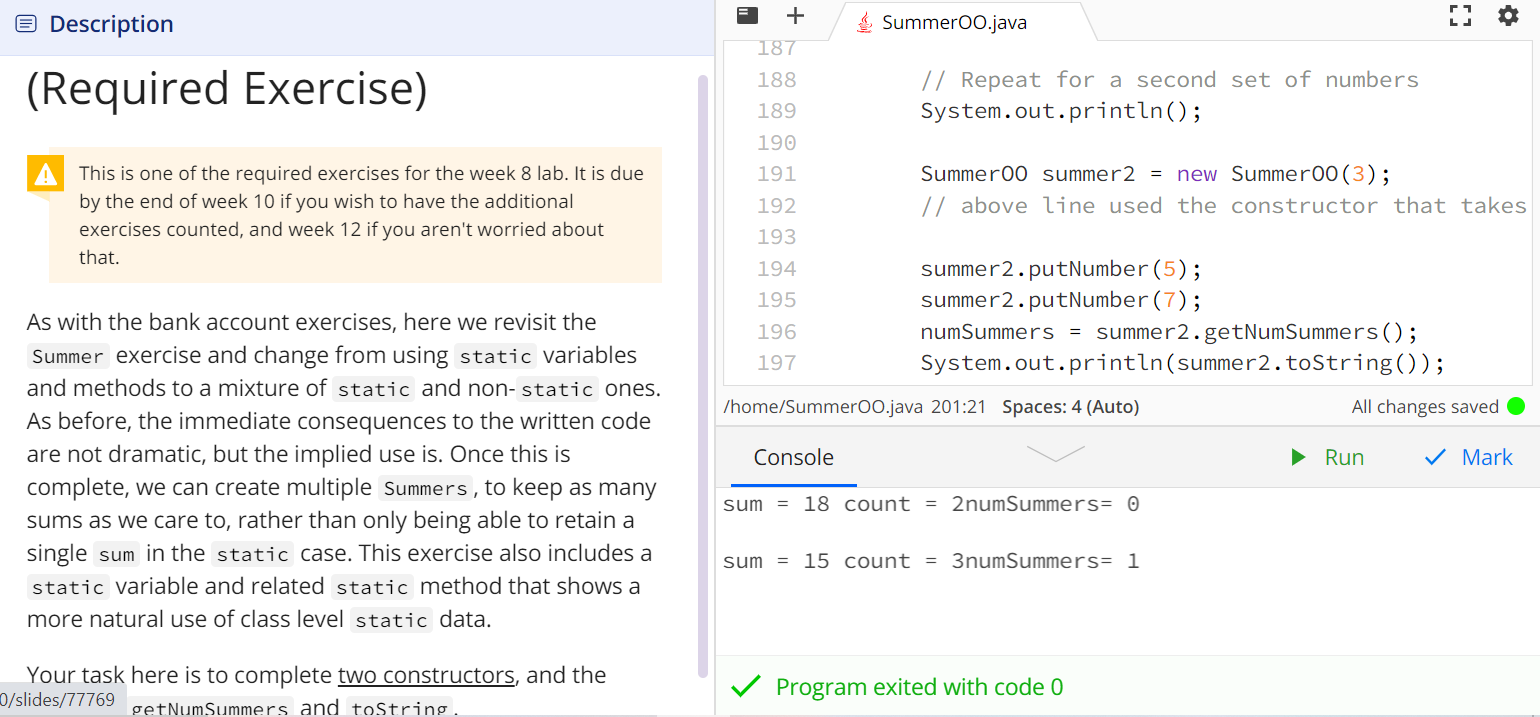Viewport: 1540px width, 717px height.
Task: Click the green saved status dot
Action: pos(1516,406)
